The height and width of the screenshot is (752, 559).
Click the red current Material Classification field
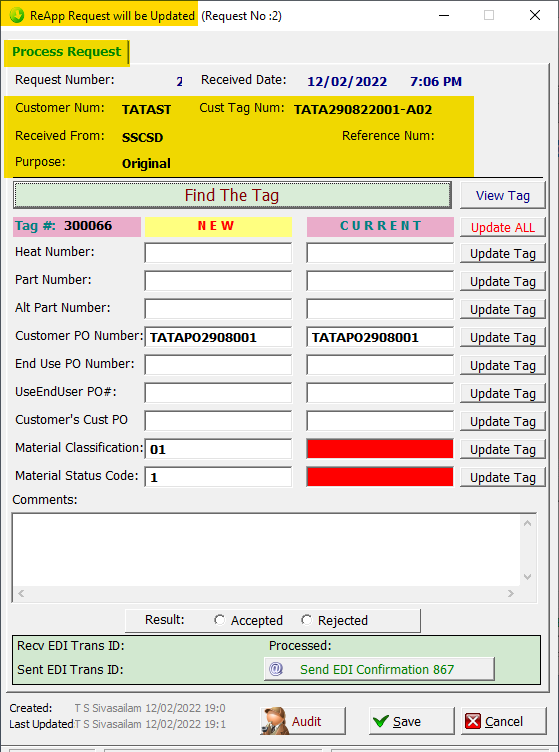[x=380, y=449]
